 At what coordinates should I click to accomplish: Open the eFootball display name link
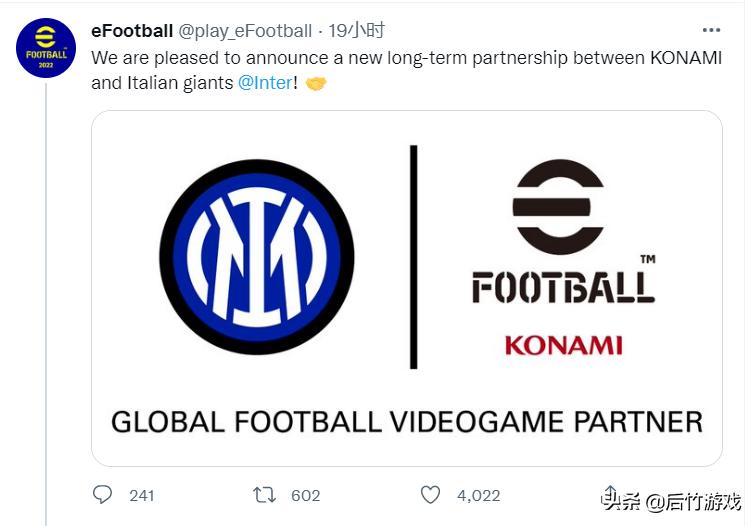coord(131,31)
